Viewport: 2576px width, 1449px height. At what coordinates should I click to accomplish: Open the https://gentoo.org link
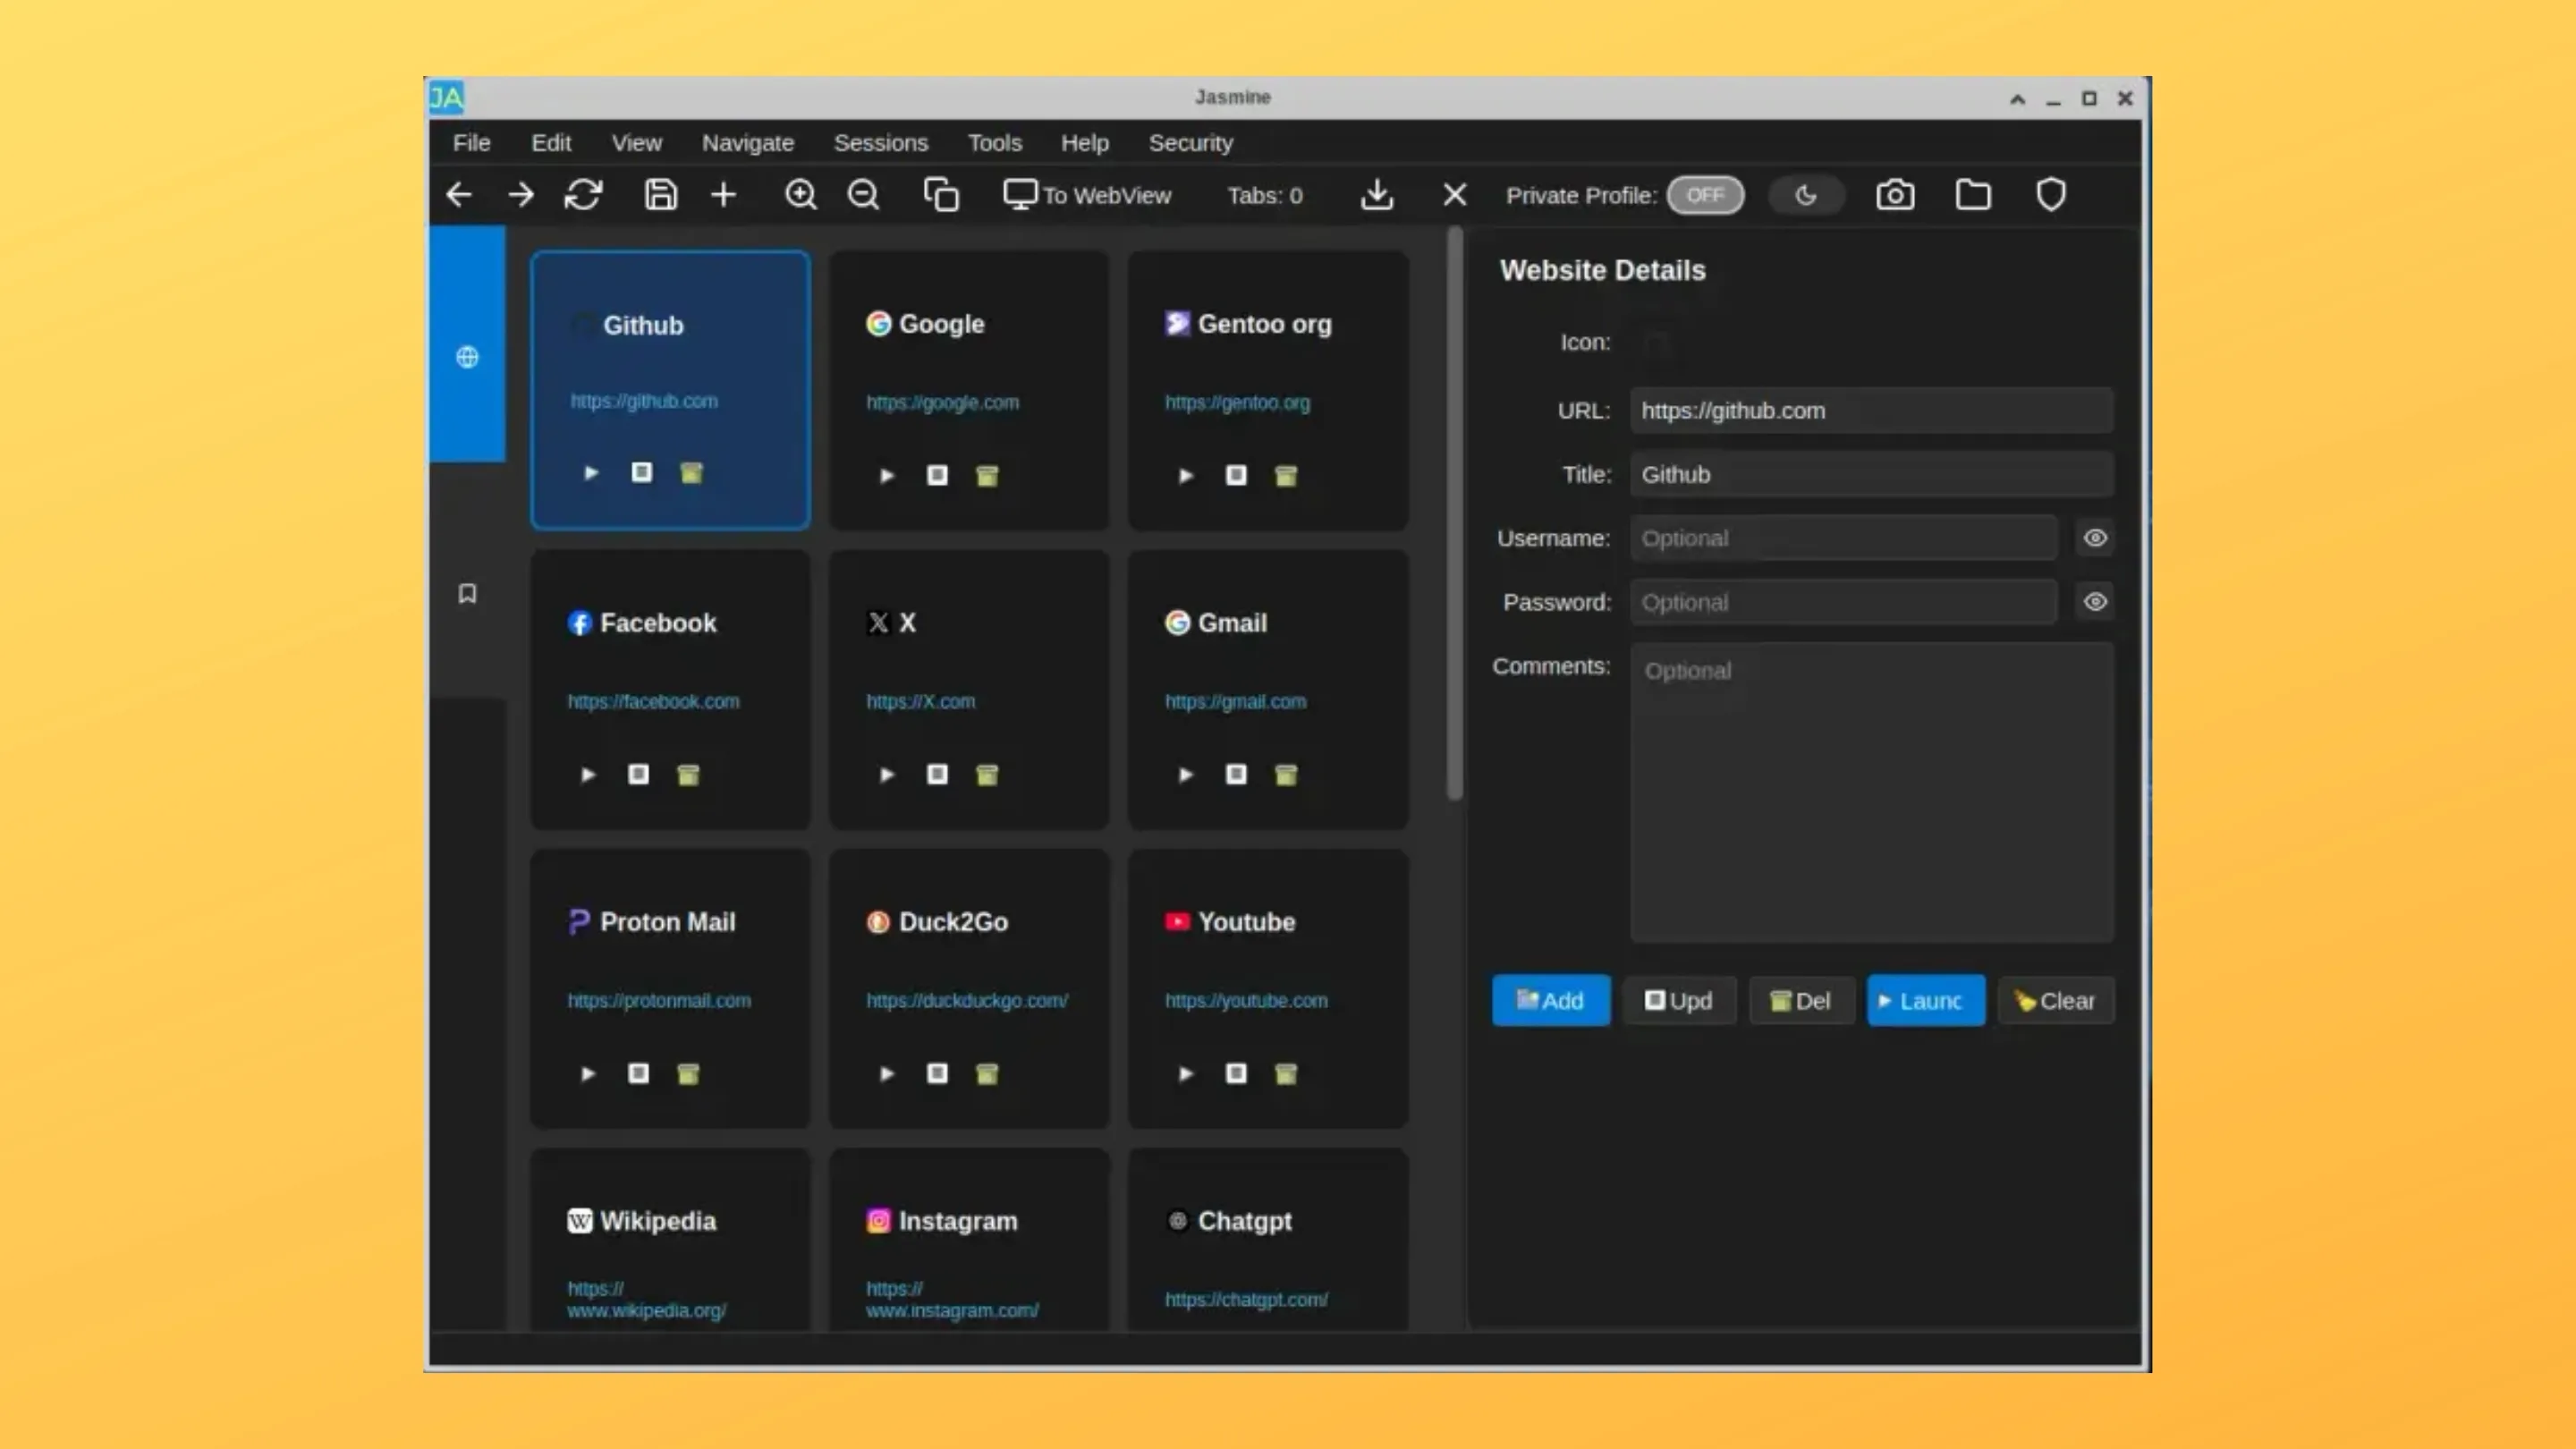1237,402
